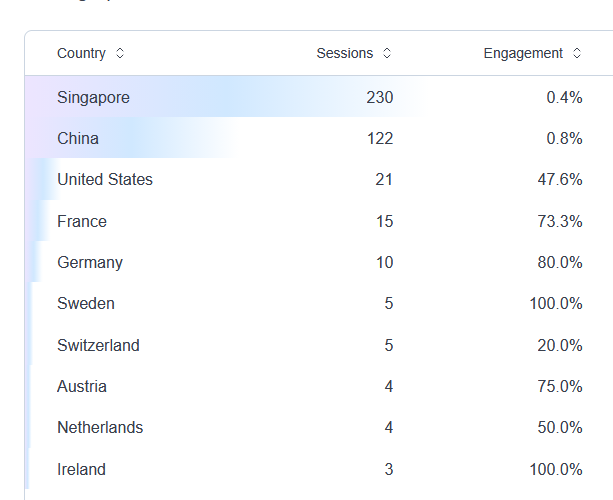Click the sort arrows beside Sessions header
Image resolution: width=613 pixels, height=500 pixels.
tap(387, 53)
